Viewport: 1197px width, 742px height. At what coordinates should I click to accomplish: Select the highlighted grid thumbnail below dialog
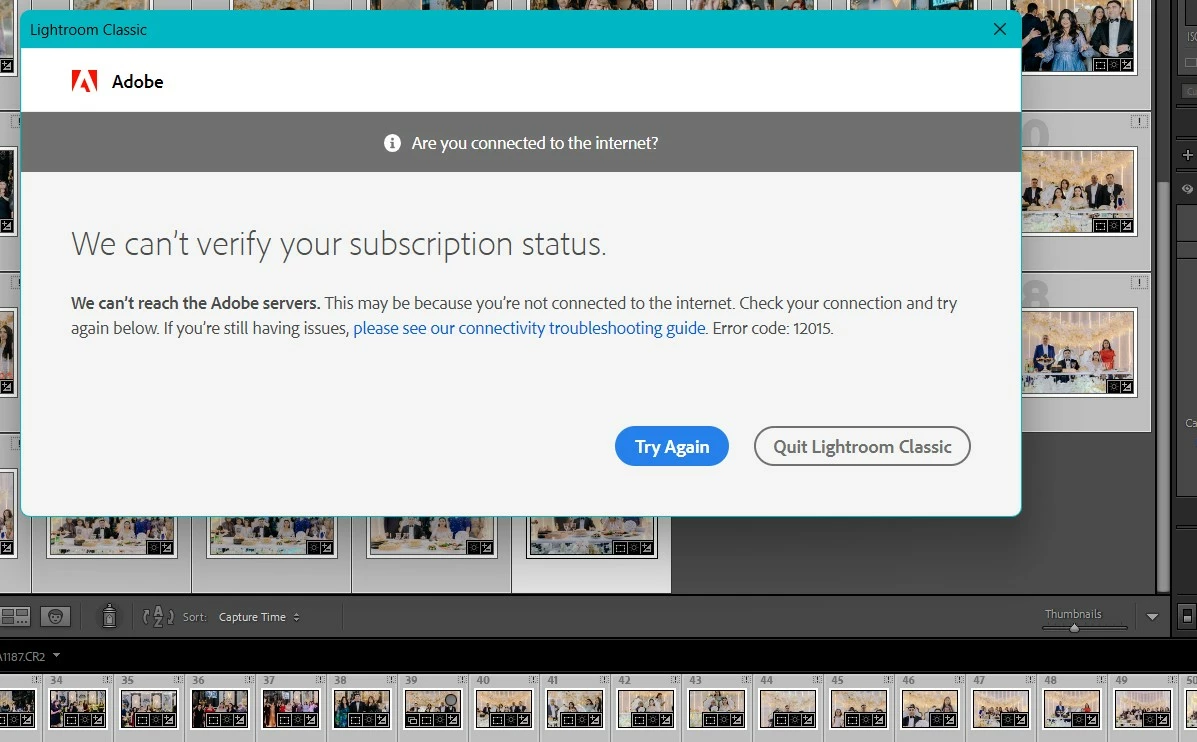[x=592, y=537]
